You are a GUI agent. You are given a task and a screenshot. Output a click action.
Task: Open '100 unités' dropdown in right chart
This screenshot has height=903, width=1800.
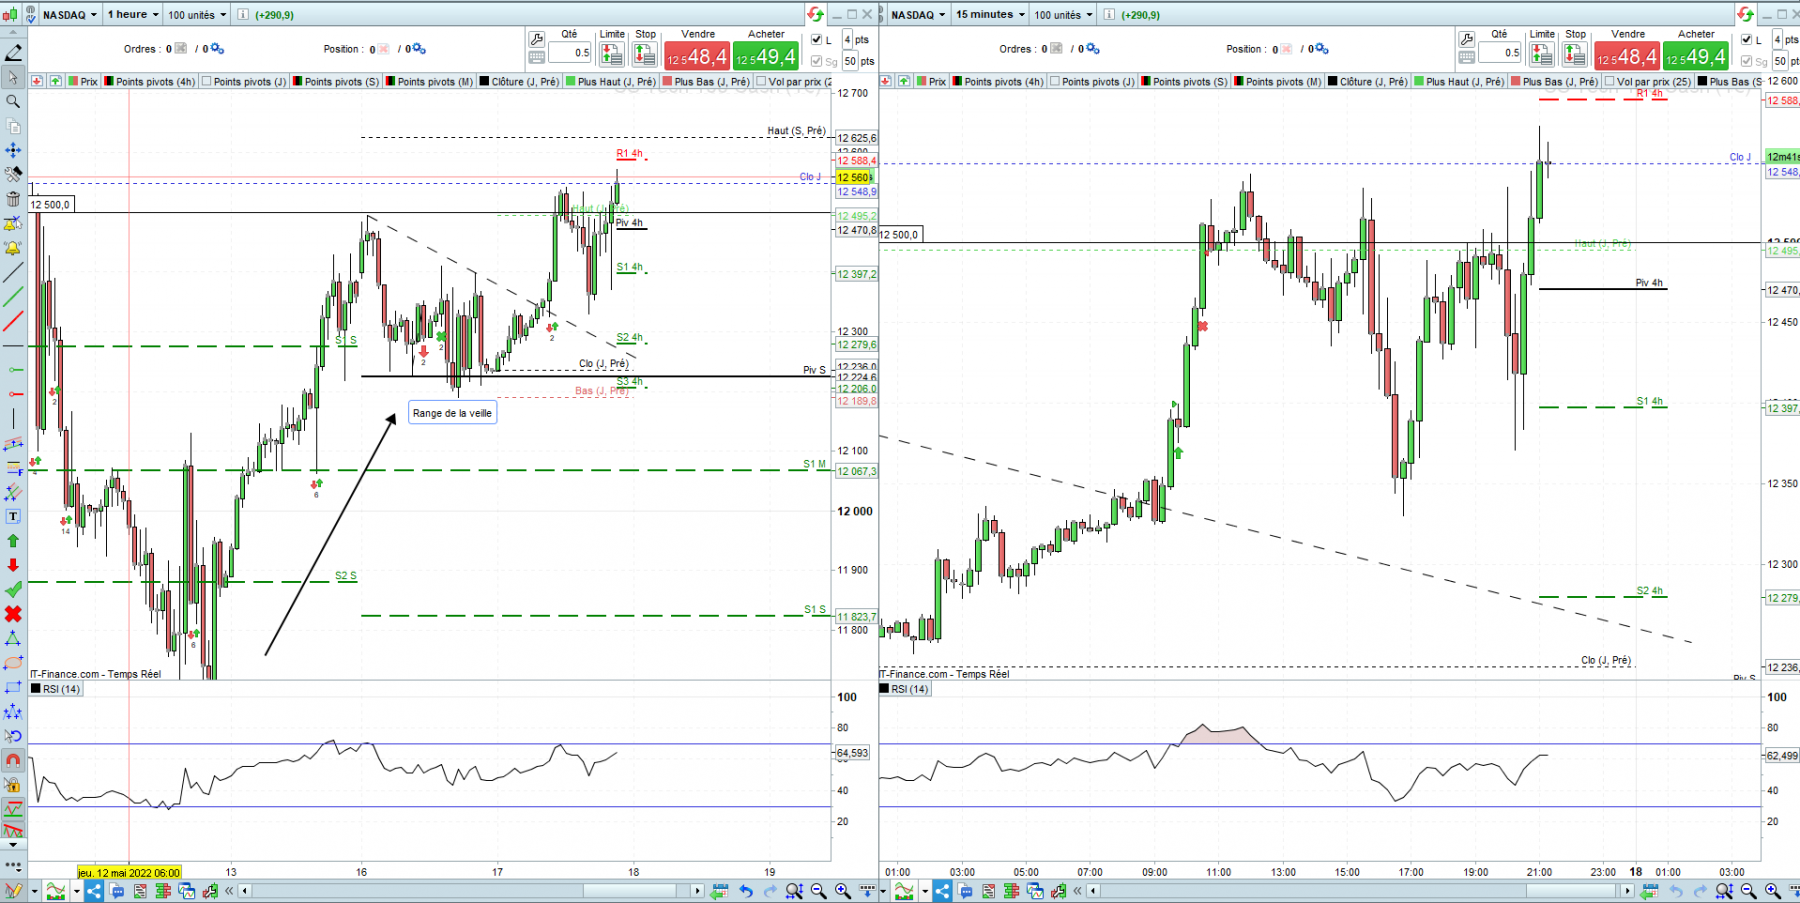[x=1063, y=14]
